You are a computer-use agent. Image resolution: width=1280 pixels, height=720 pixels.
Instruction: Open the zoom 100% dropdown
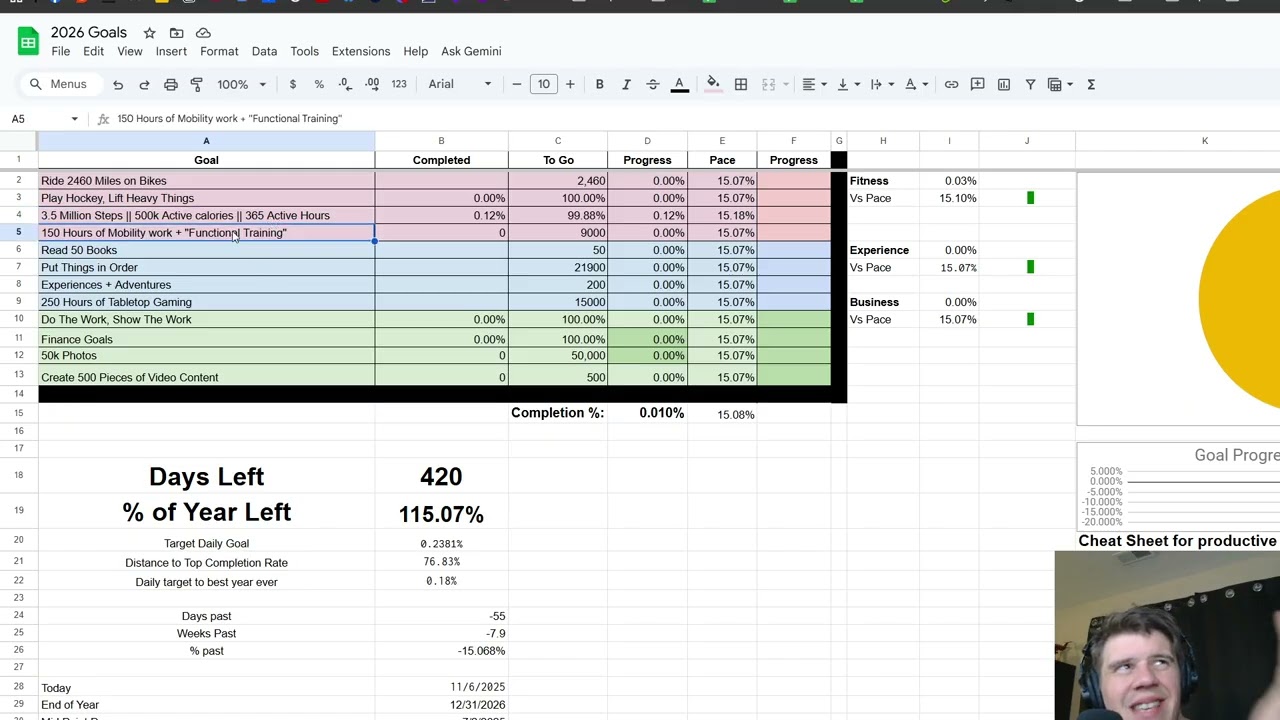pos(242,84)
